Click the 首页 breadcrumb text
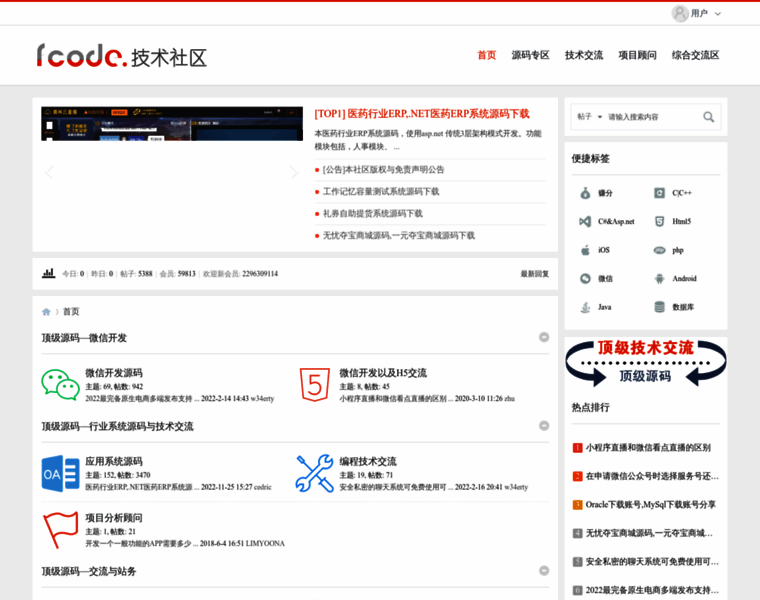 point(71,312)
